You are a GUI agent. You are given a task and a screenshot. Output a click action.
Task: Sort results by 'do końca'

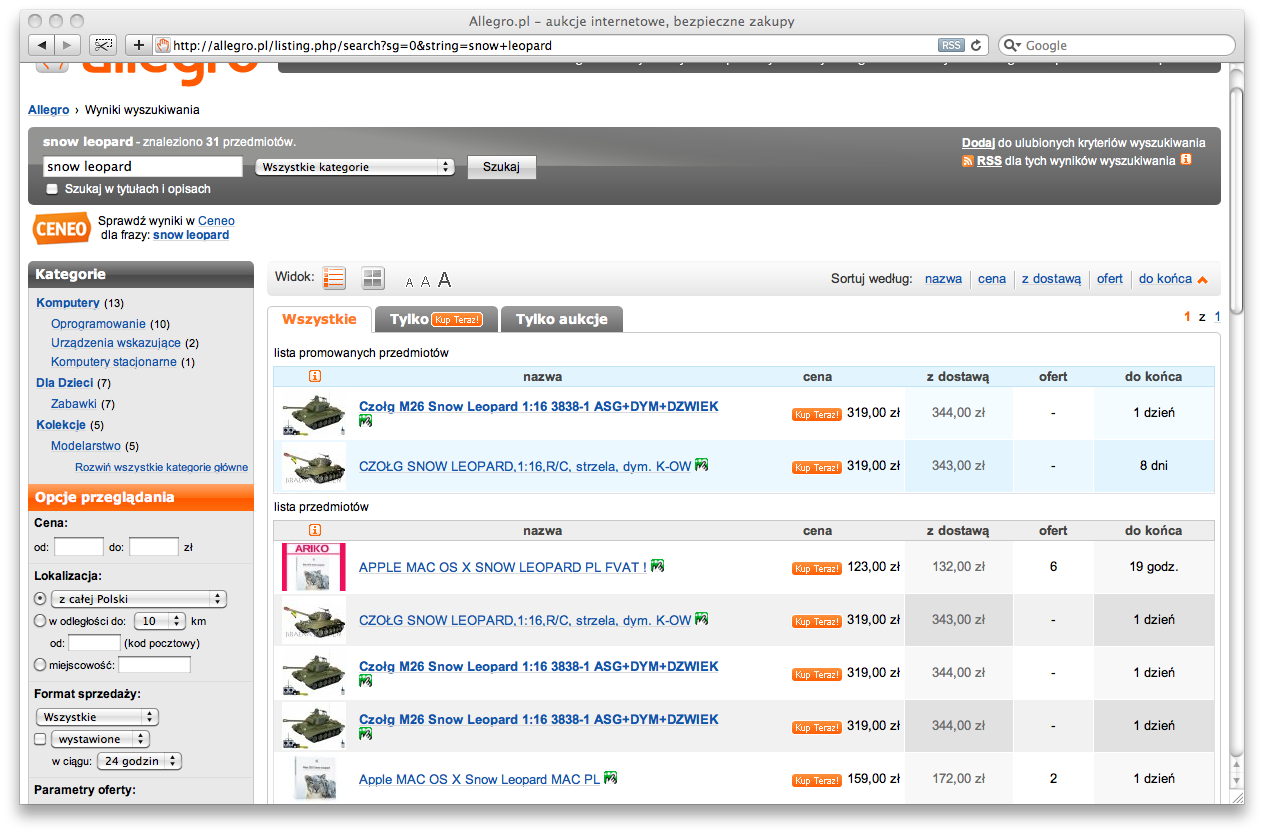(1165, 279)
